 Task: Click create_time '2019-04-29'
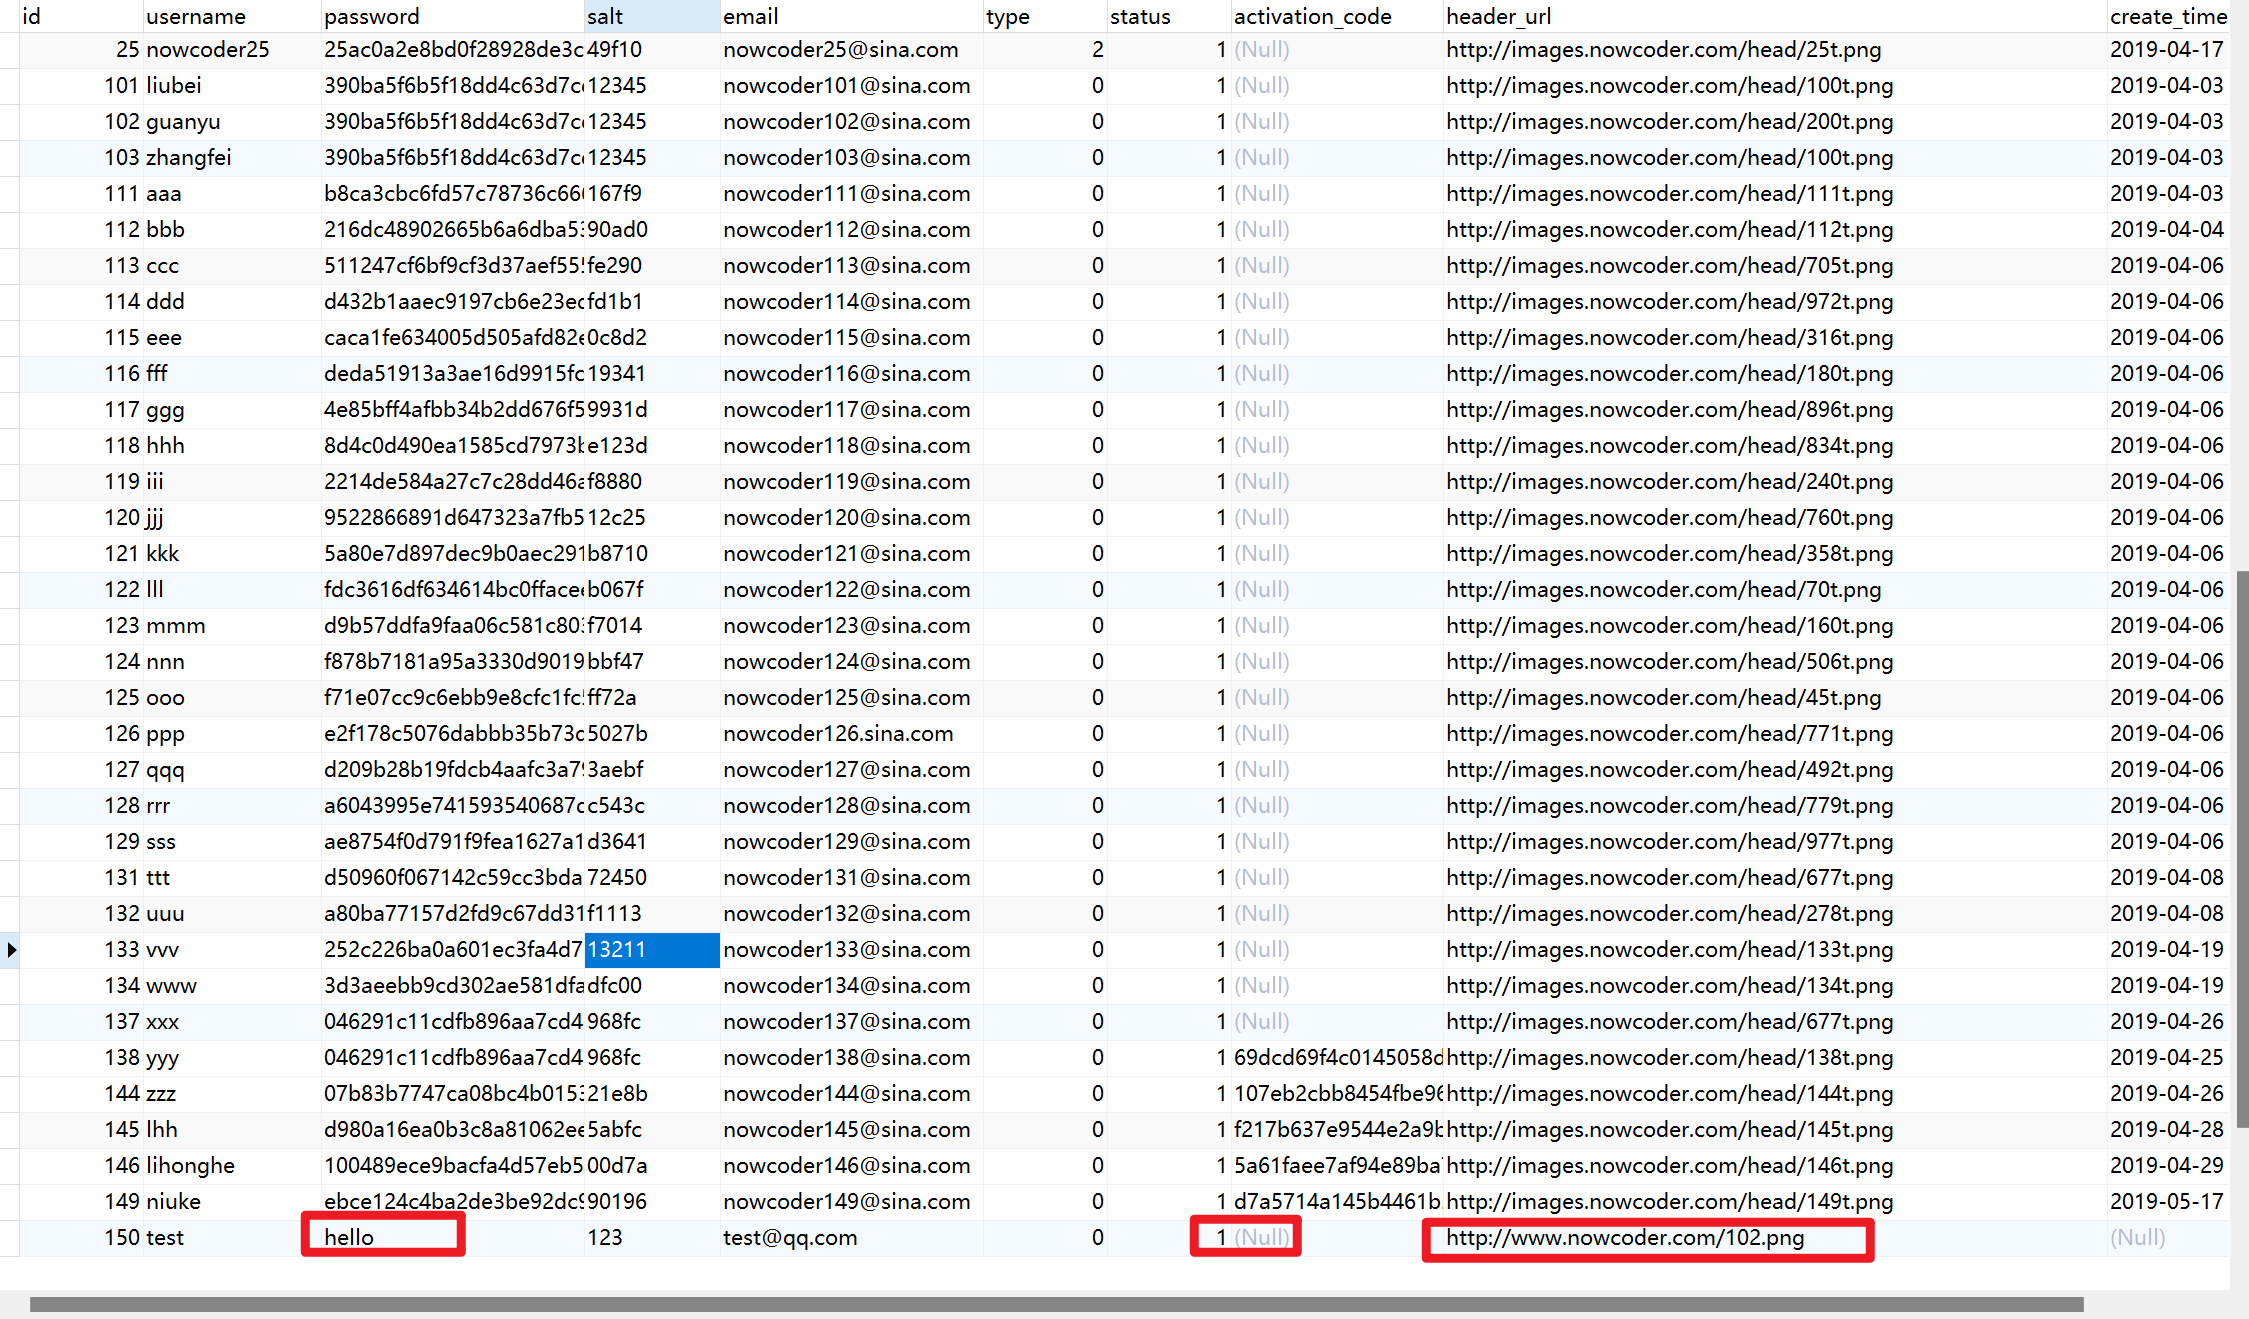(2167, 1166)
